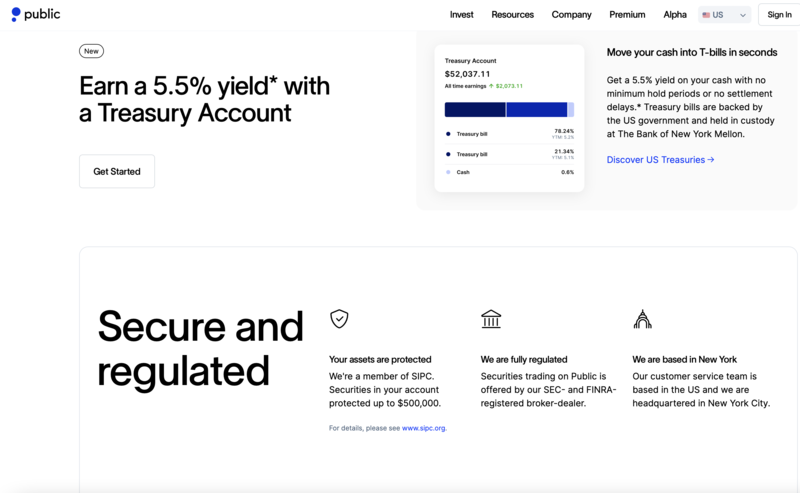Click the first Treasury bill bullet dot

pyautogui.click(x=448, y=133)
